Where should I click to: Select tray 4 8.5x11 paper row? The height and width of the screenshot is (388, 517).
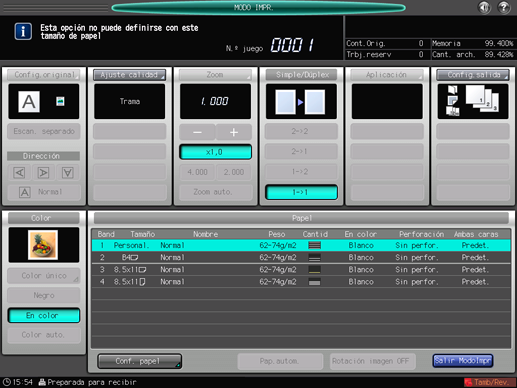coord(301,282)
